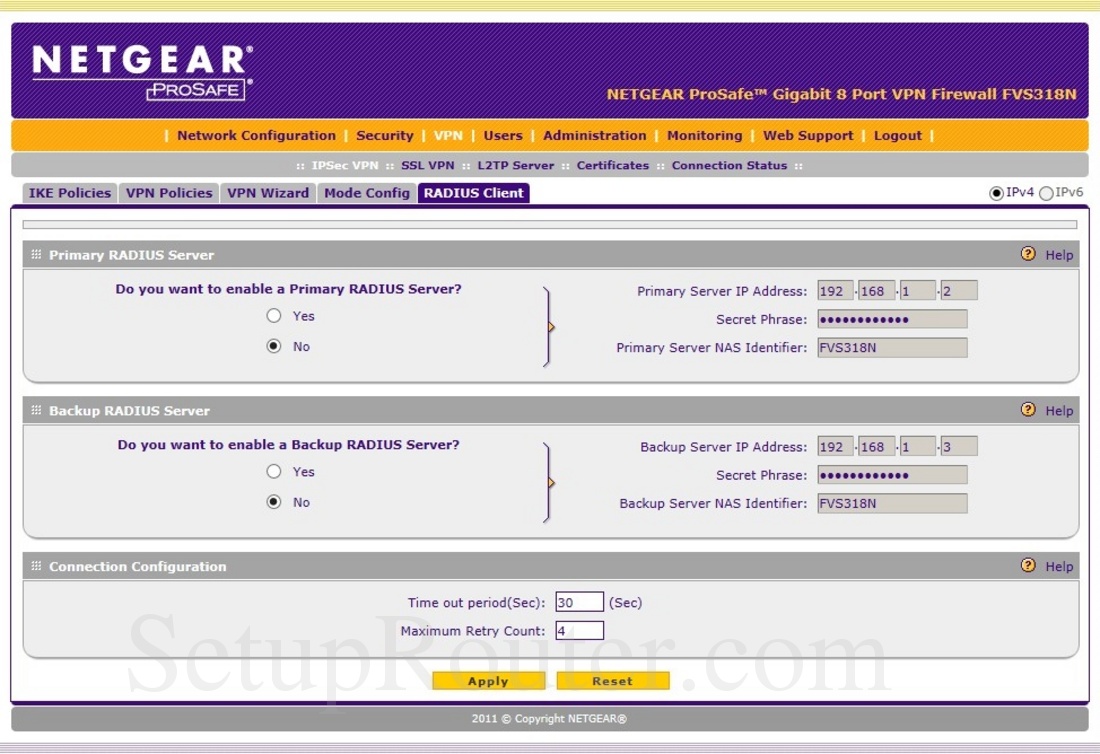This screenshot has width=1100, height=754.
Task: Select the RADIUS Client tab
Action: click(474, 193)
